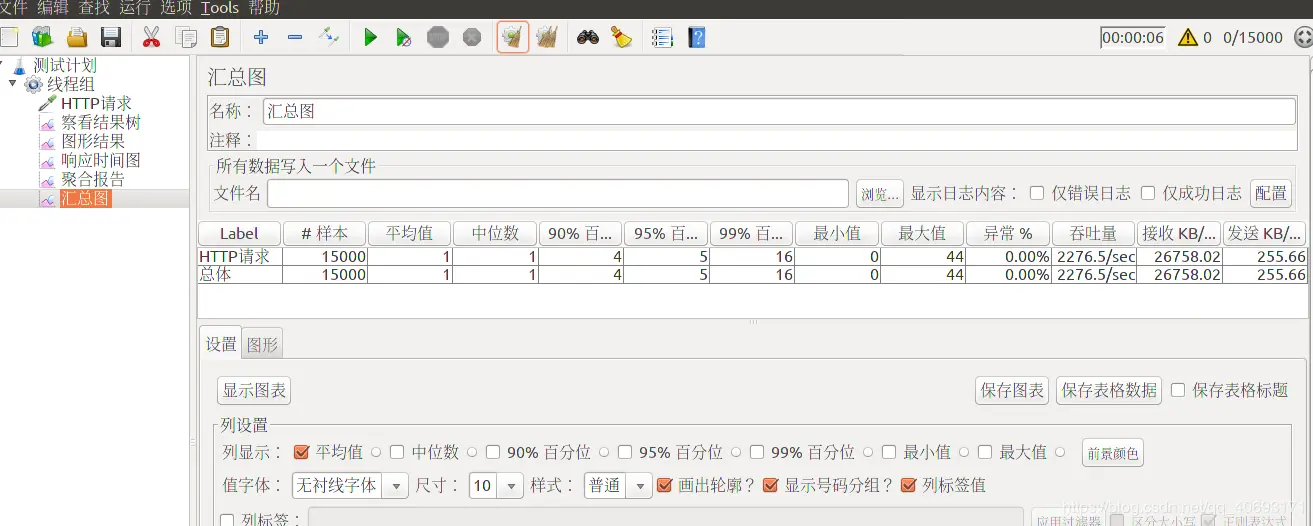
Task: Click the 配置 configure button
Action: [1271, 194]
